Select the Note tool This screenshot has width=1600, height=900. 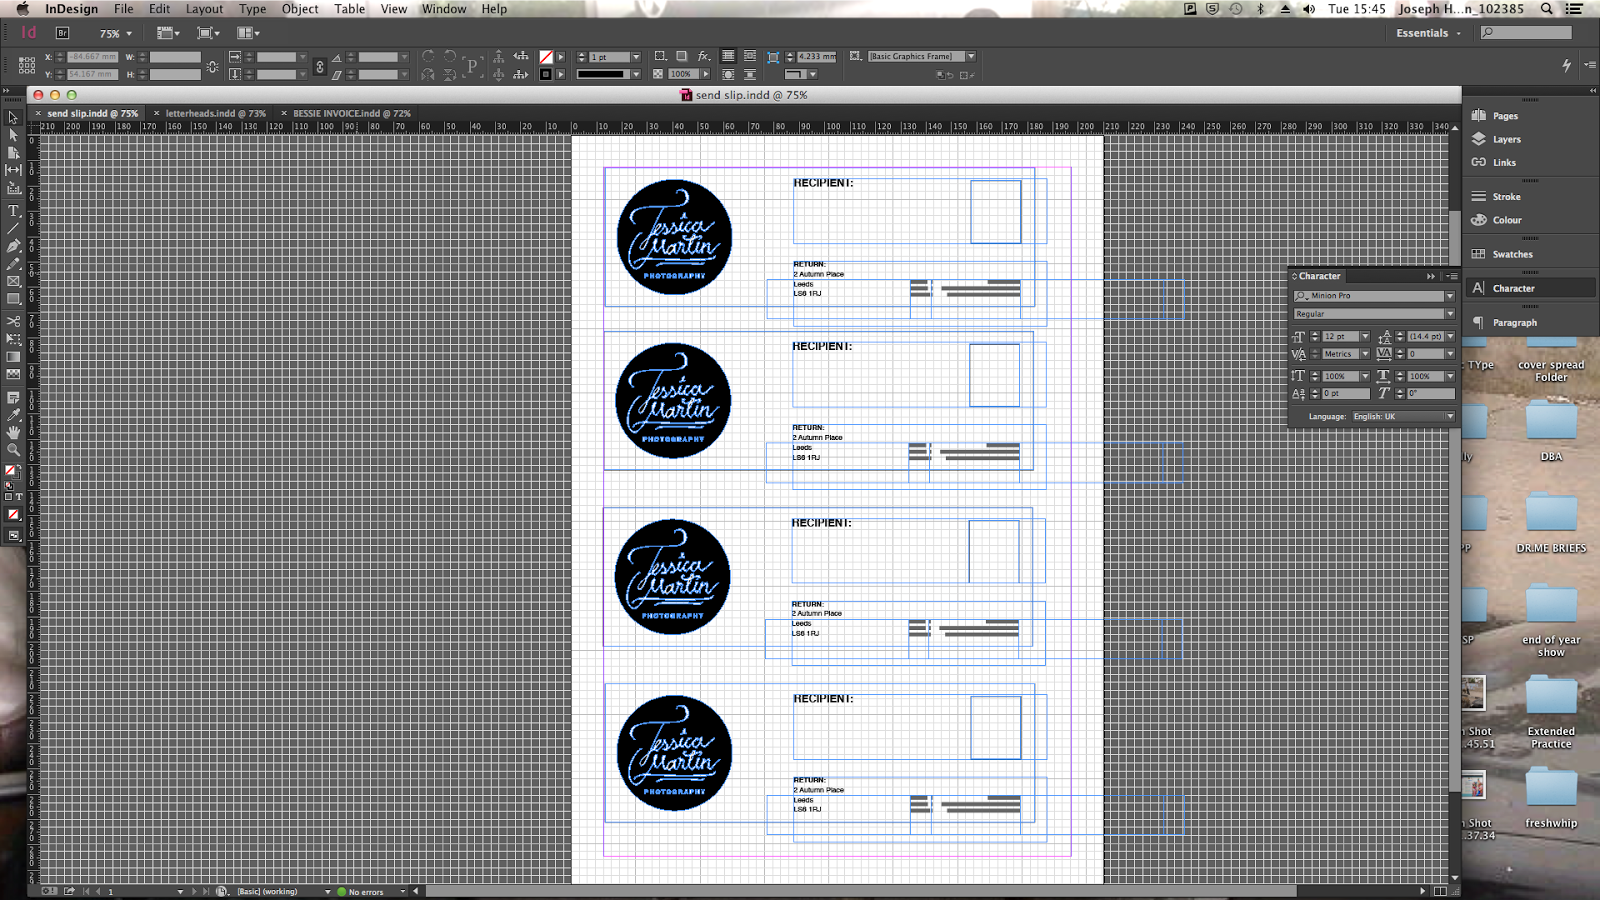pos(13,398)
